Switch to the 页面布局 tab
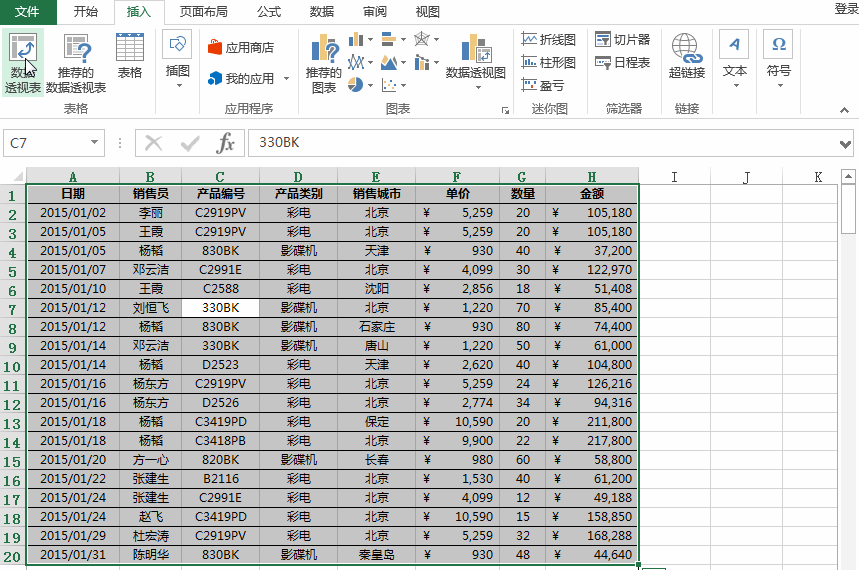The width and height of the screenshot is (859, 570). click(x=203, y=12)
